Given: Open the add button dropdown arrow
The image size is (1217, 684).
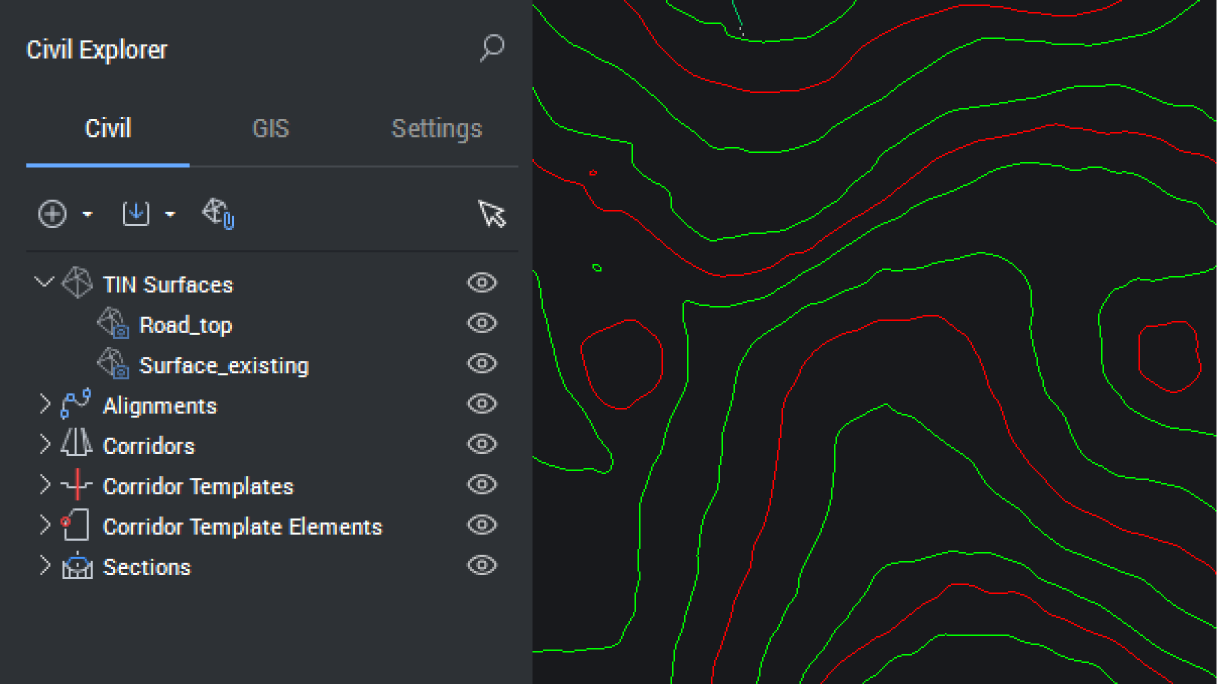Looking at the screenshot, I should coord(88,214).
